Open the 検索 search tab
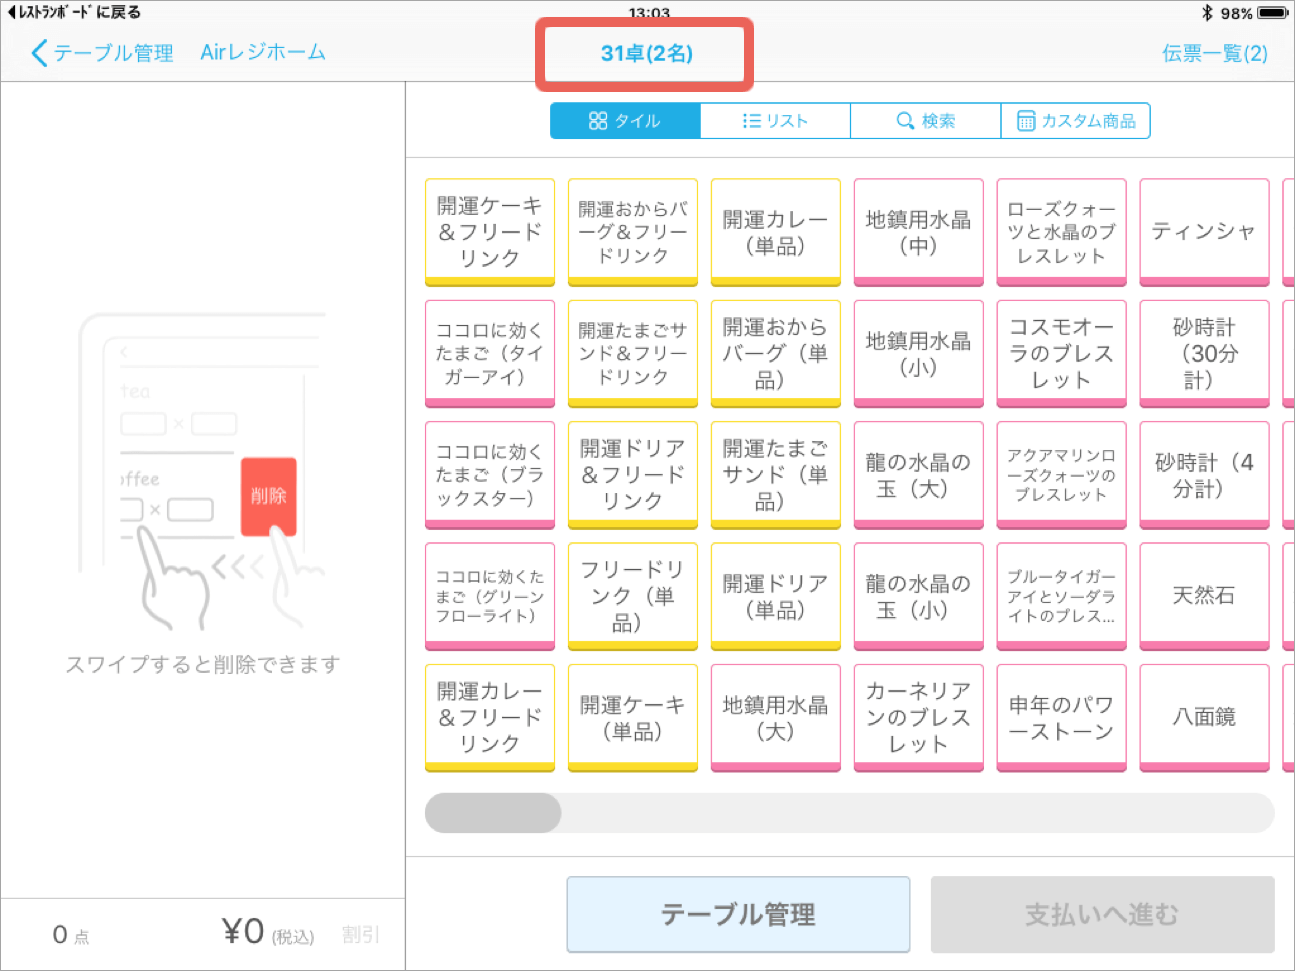The width and height of the screenshot is (1295, 971). click(925, 121)
